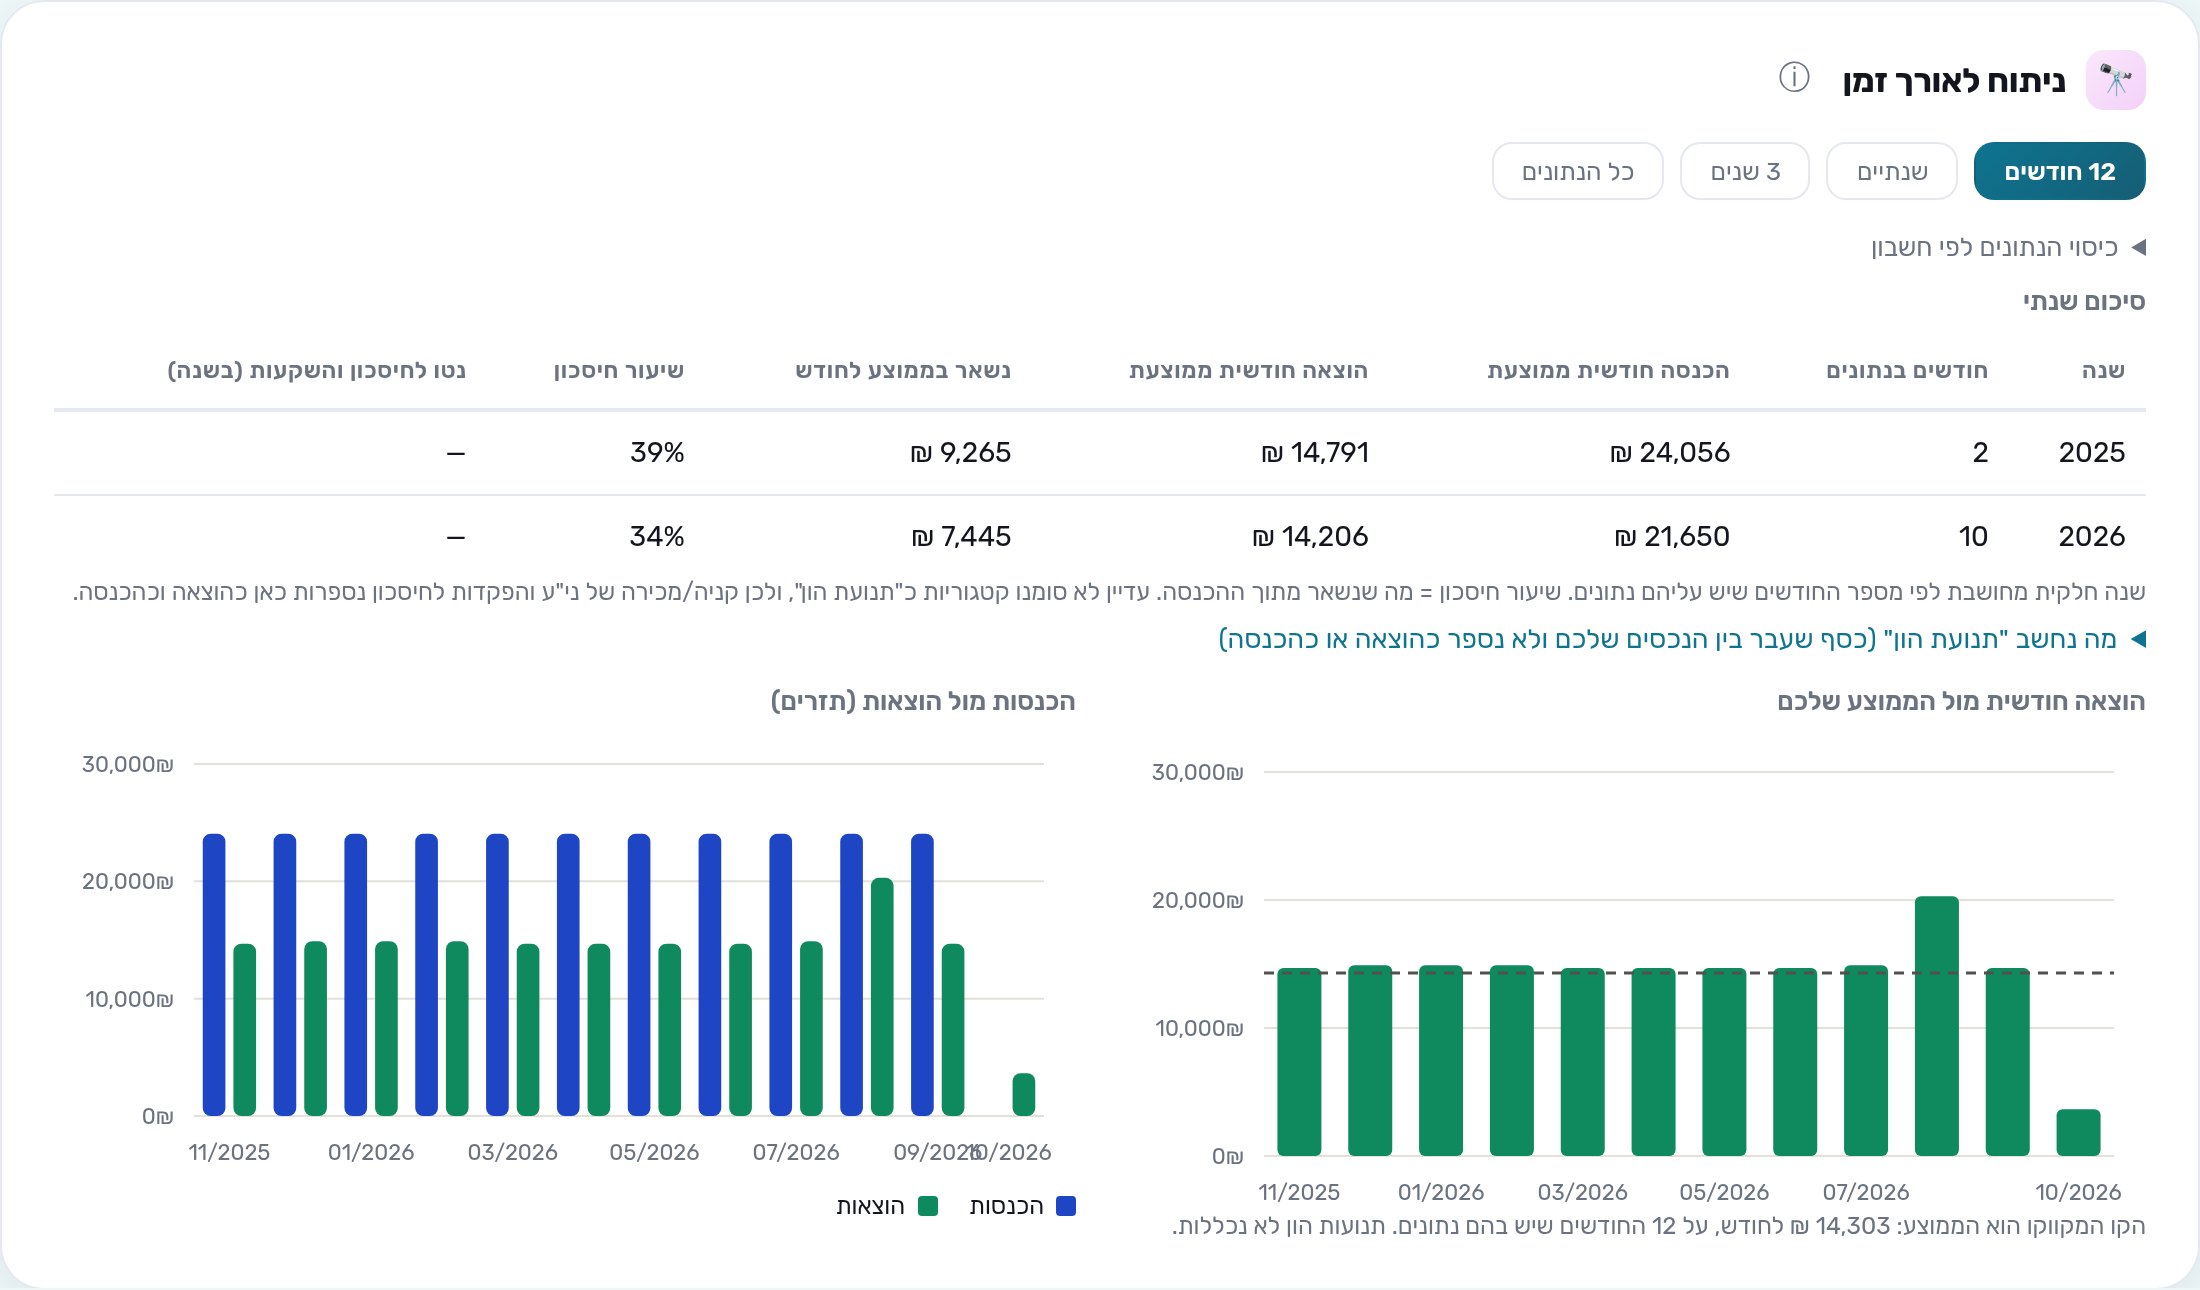
Task: Click the הוצאה חודשית ממוצעת column header
Action: (x=1248, y=370)
